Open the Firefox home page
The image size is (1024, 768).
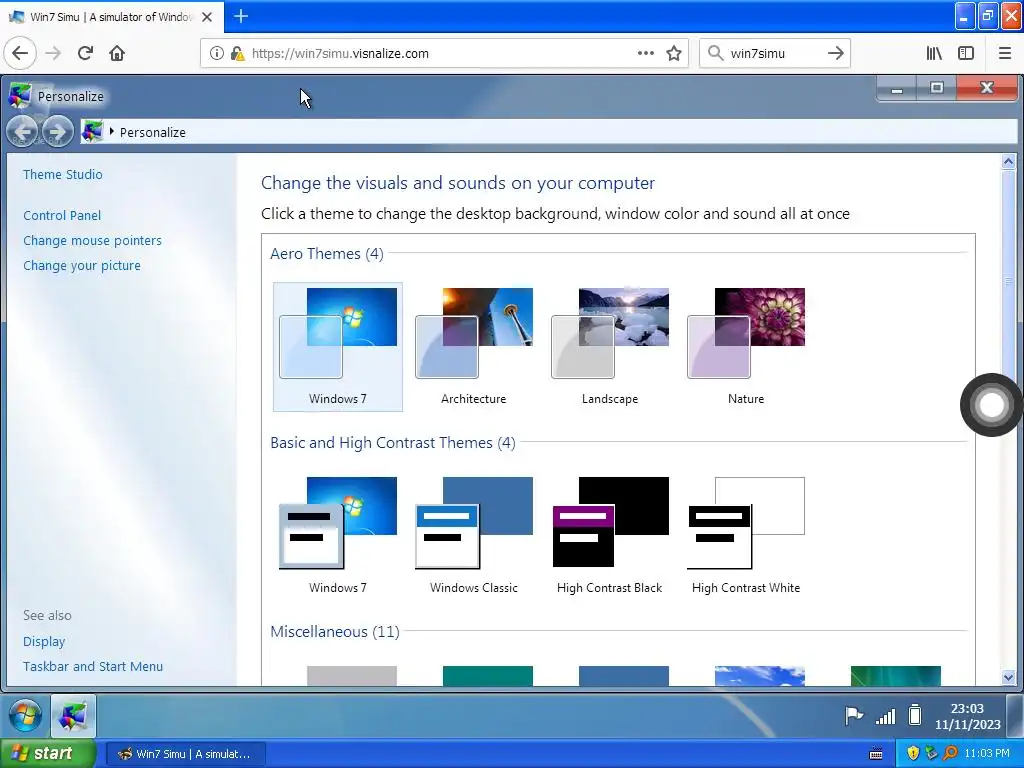[x=117, y=54]
